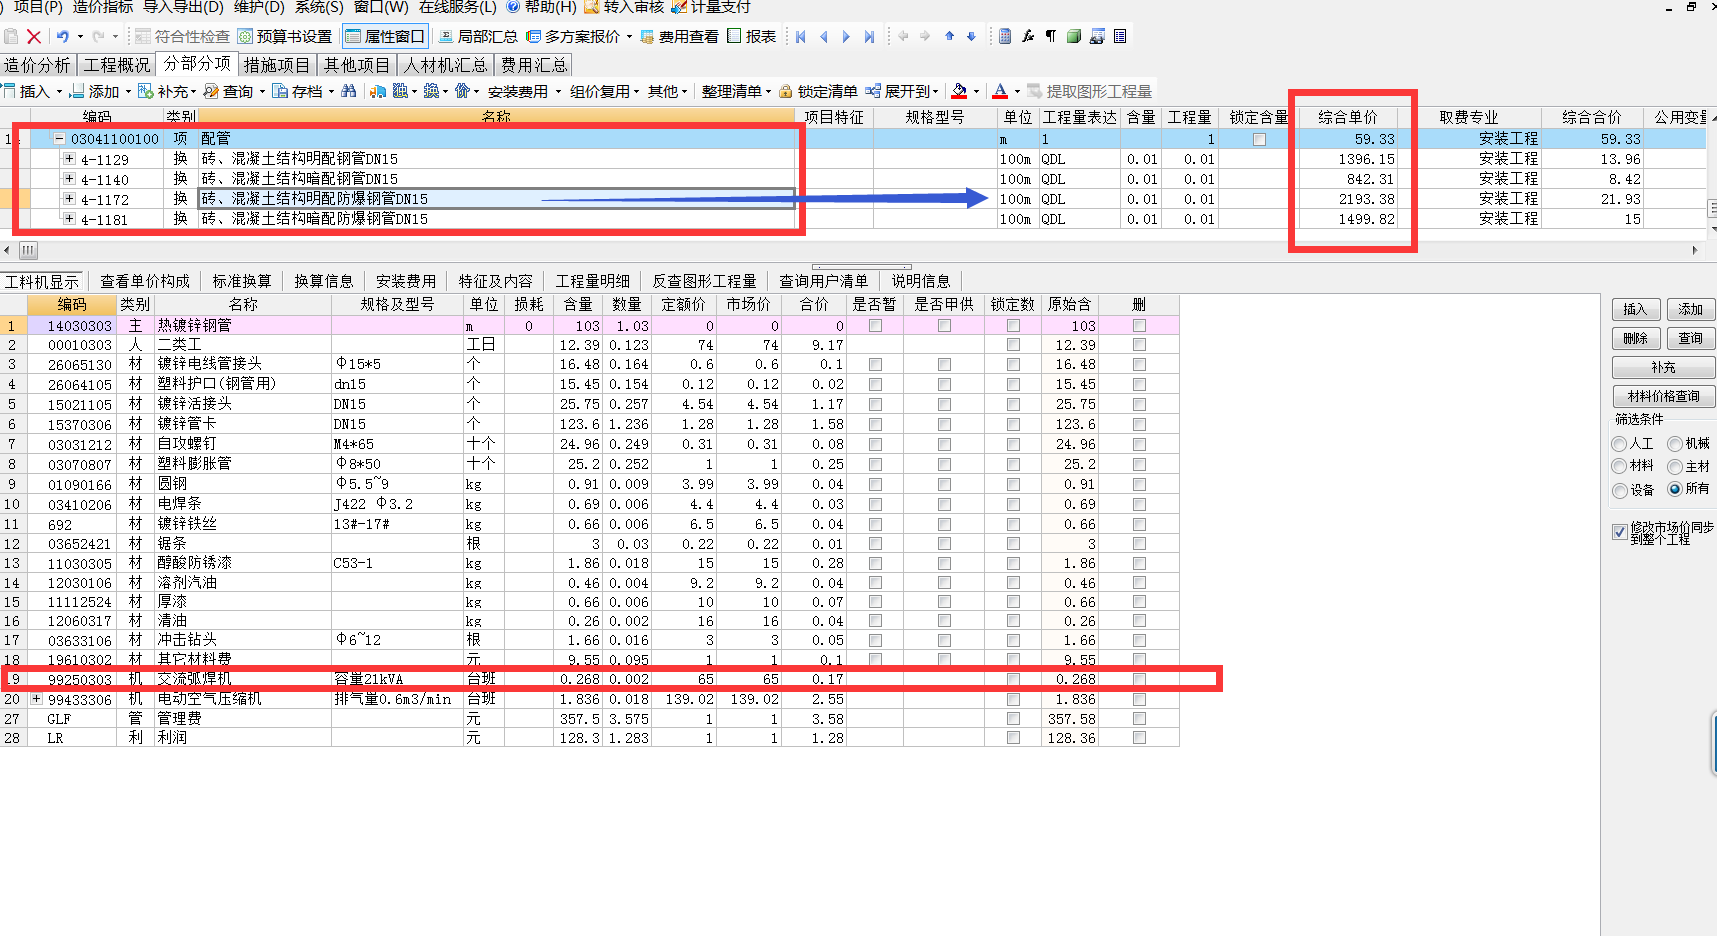Expand row 4-1129 in tree
Image resolution: width=1717 pixels, height=936 pixels.
tap(69, 159)
